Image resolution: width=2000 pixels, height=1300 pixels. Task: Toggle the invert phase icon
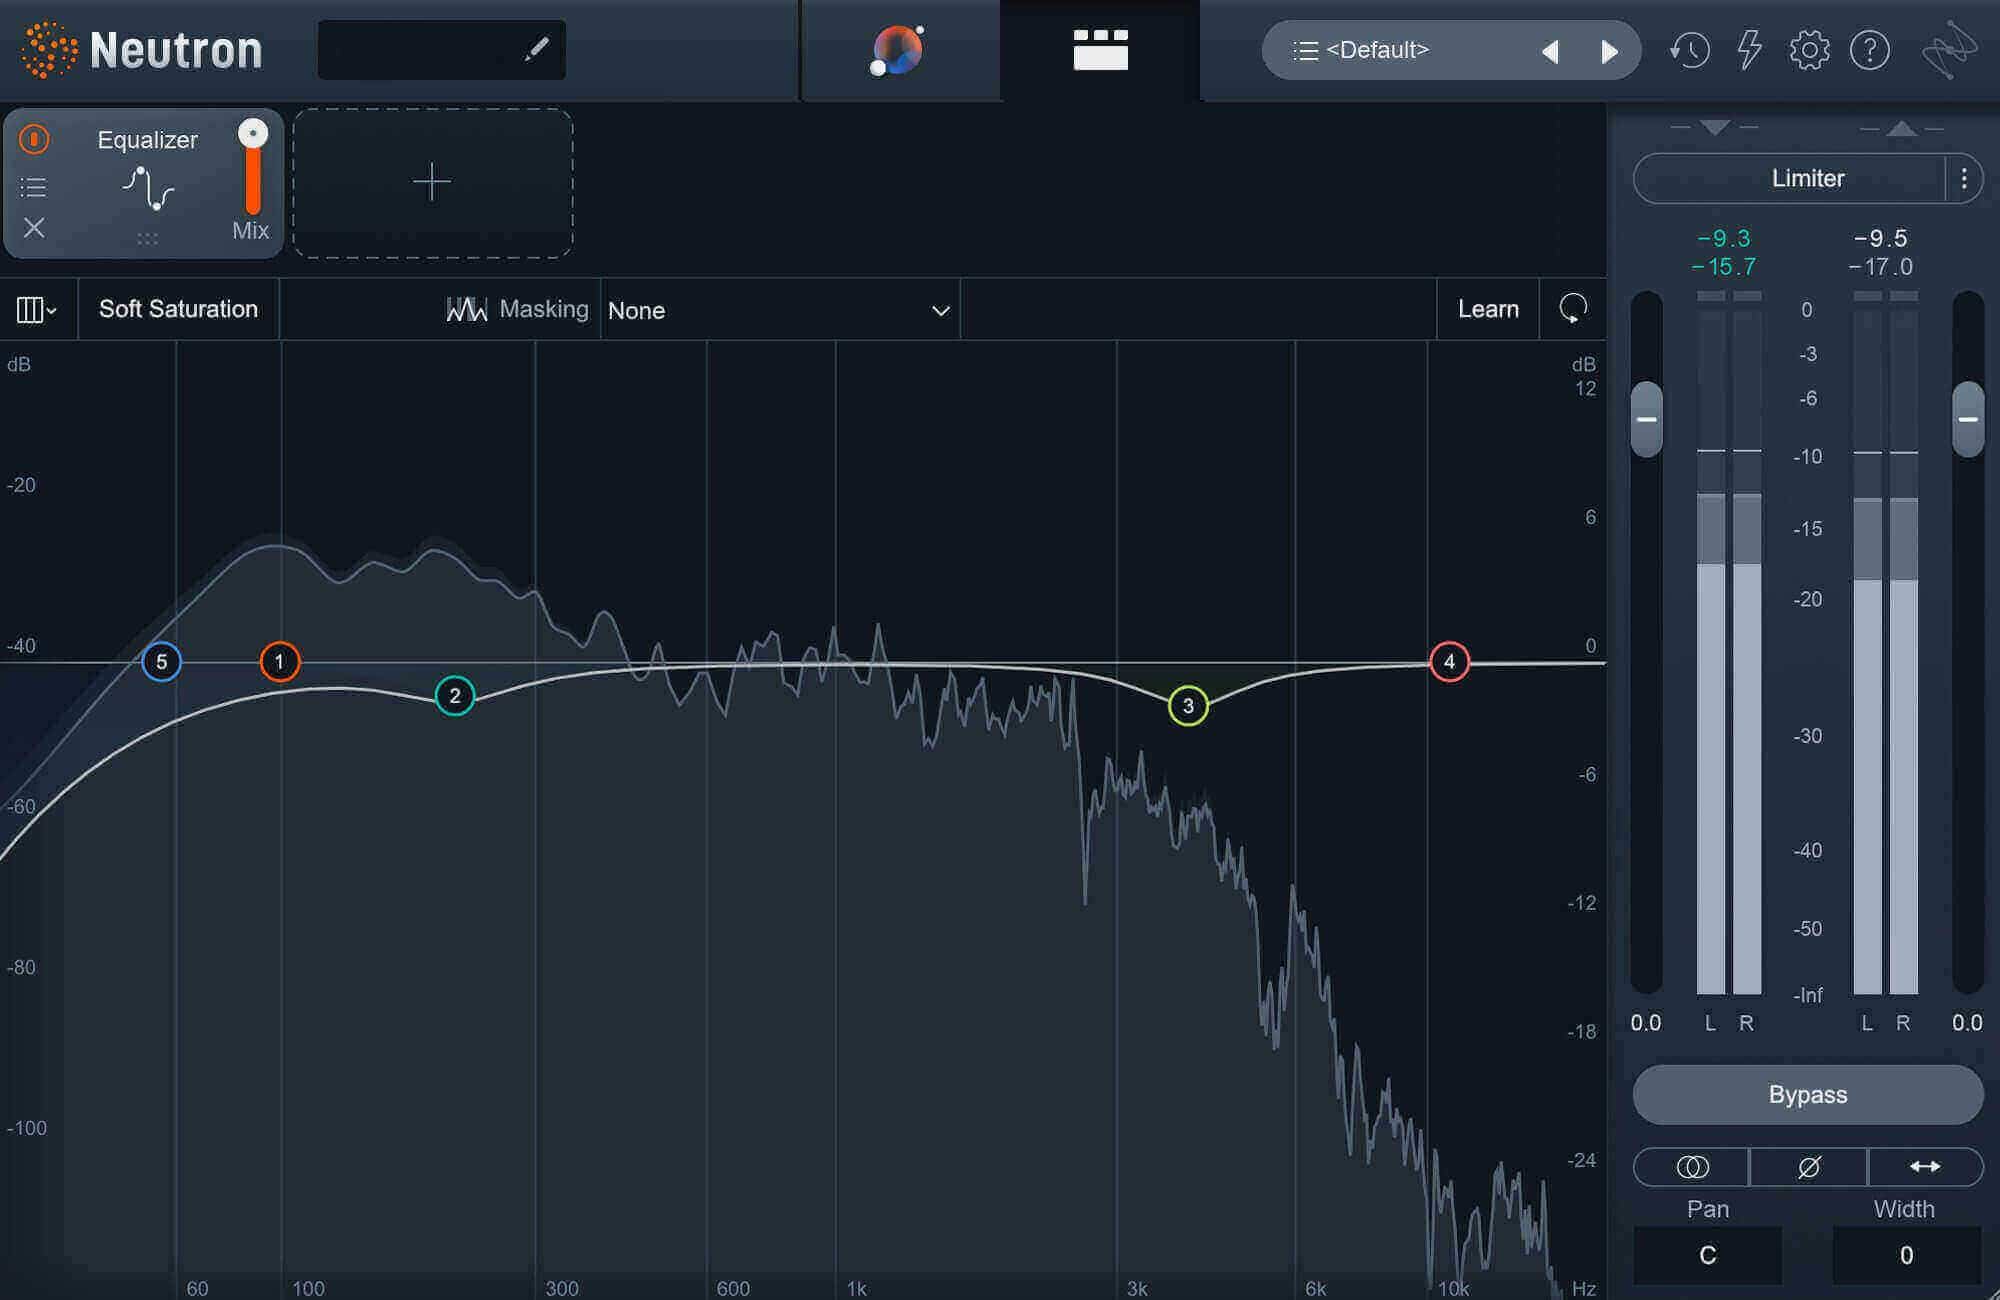click(x=1808, y=1167)
